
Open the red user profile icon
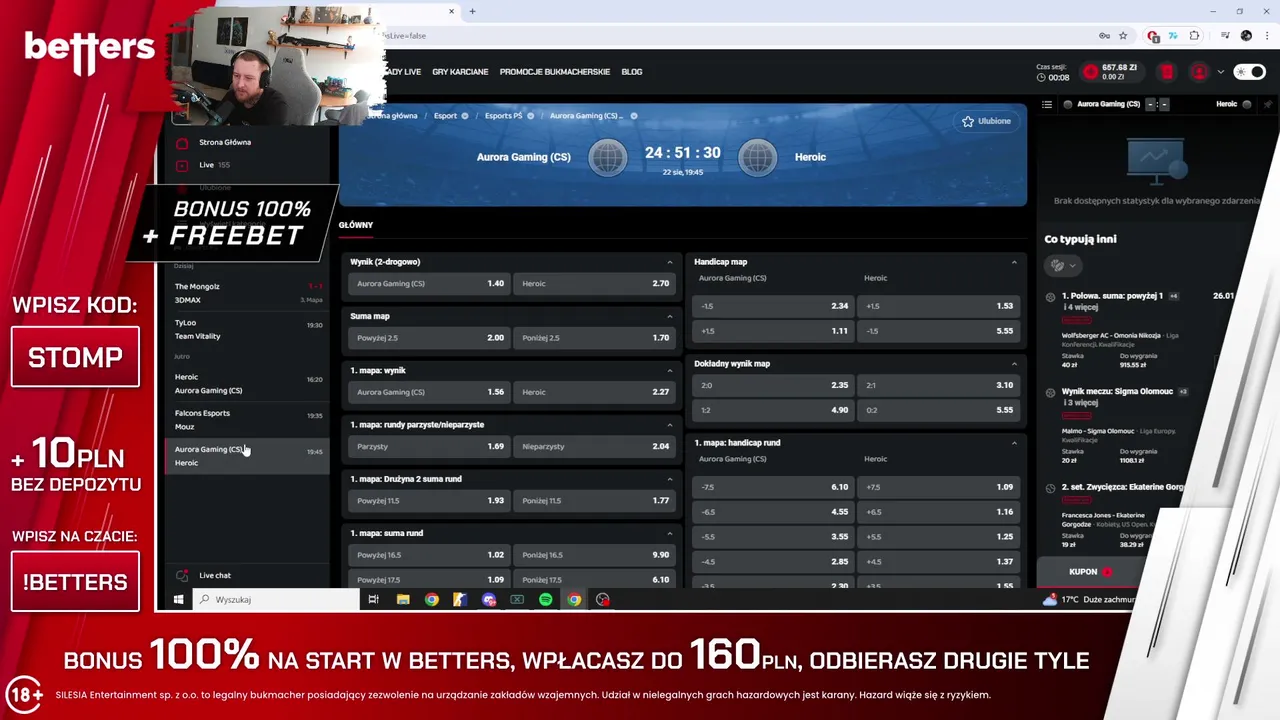pyautogui.click(x=1199, y=72)
